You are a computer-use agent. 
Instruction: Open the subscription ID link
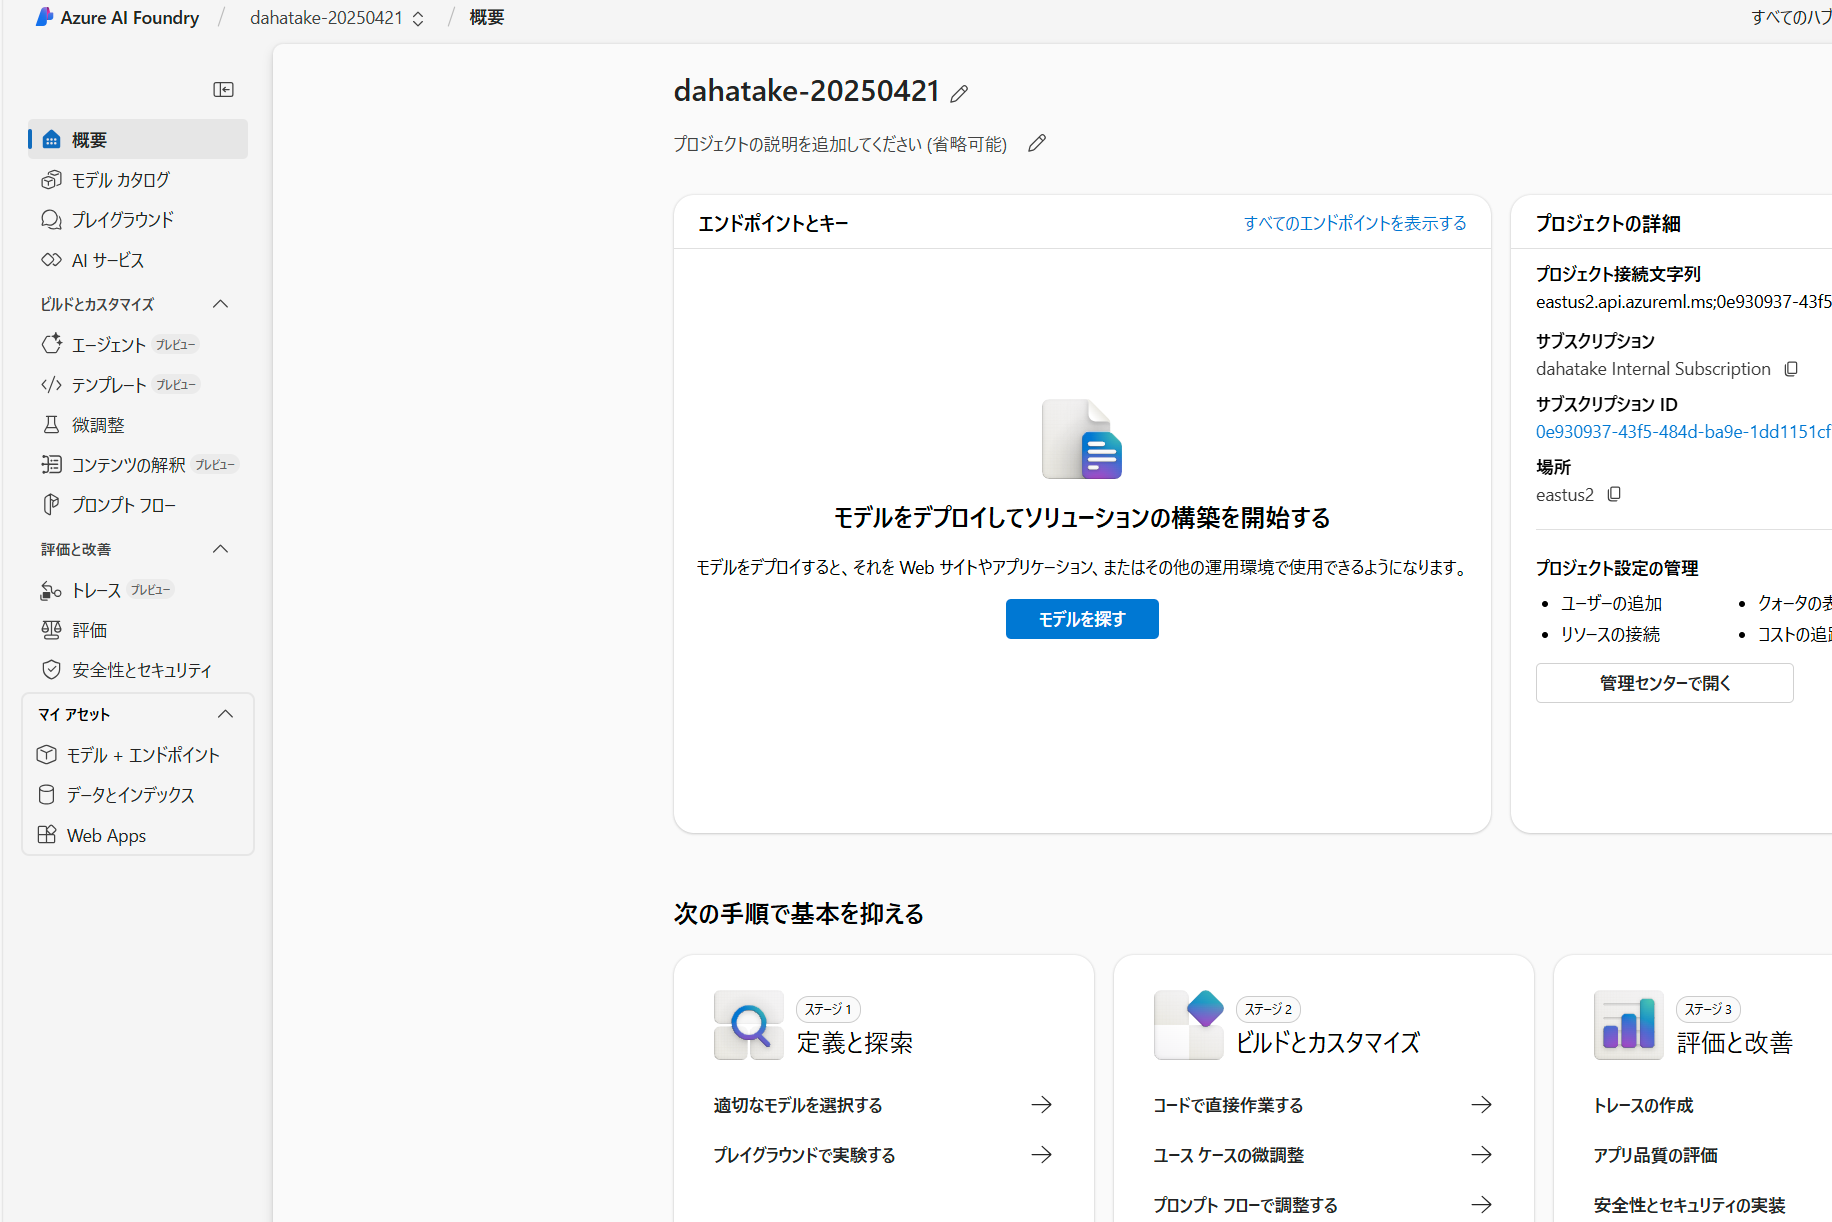(1684, 432)
